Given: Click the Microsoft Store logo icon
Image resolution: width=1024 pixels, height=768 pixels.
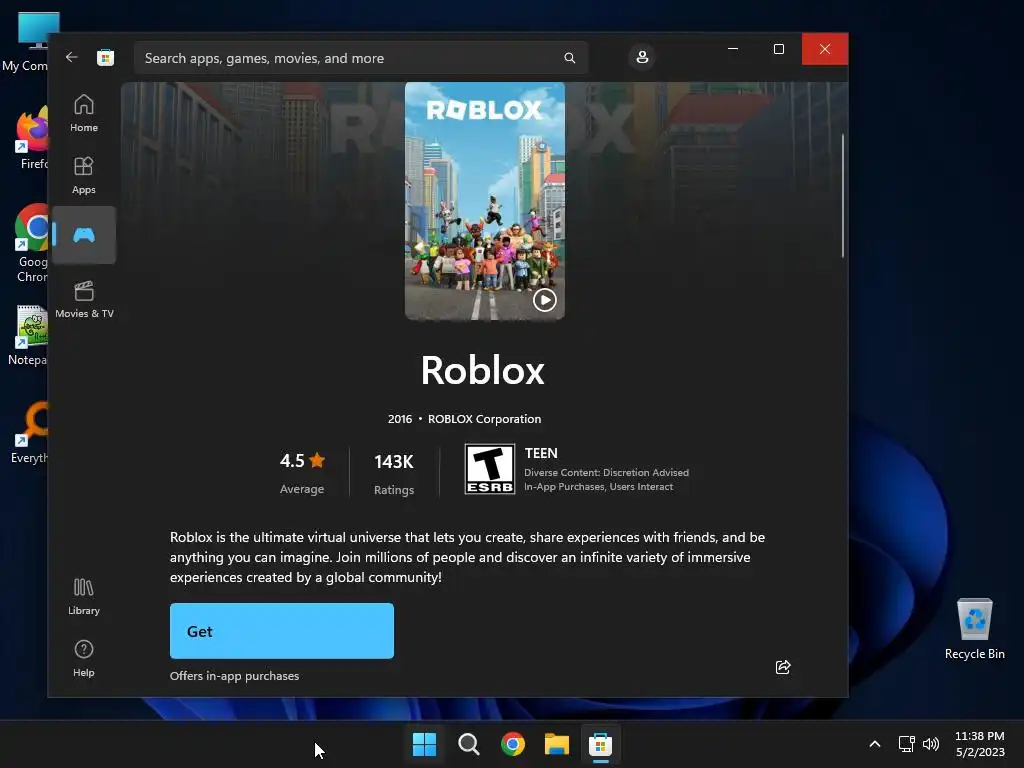Looking at the screenshot, I should click(x=105, y=57).
